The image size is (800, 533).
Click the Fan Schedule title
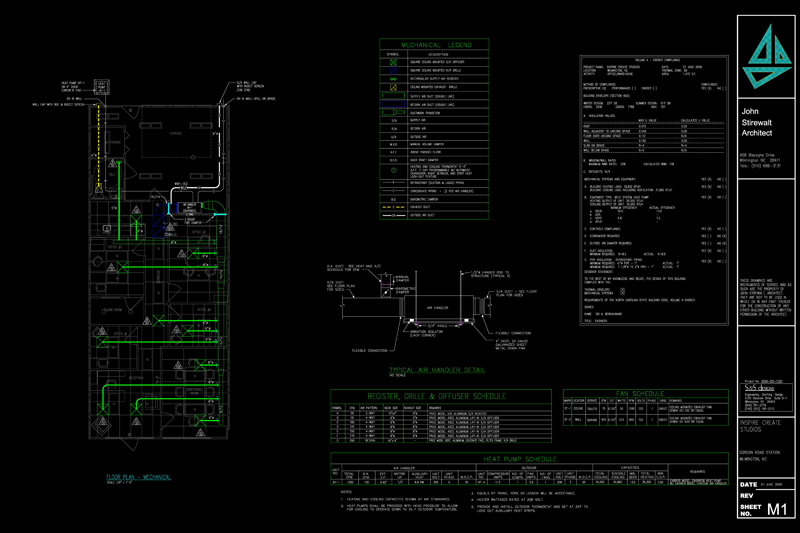tap(638, 396)
